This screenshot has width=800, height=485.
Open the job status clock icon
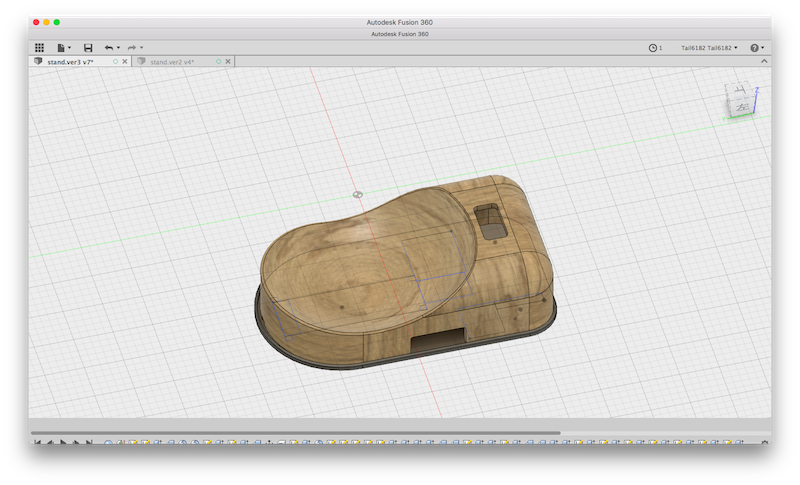(x=653, y=47)
